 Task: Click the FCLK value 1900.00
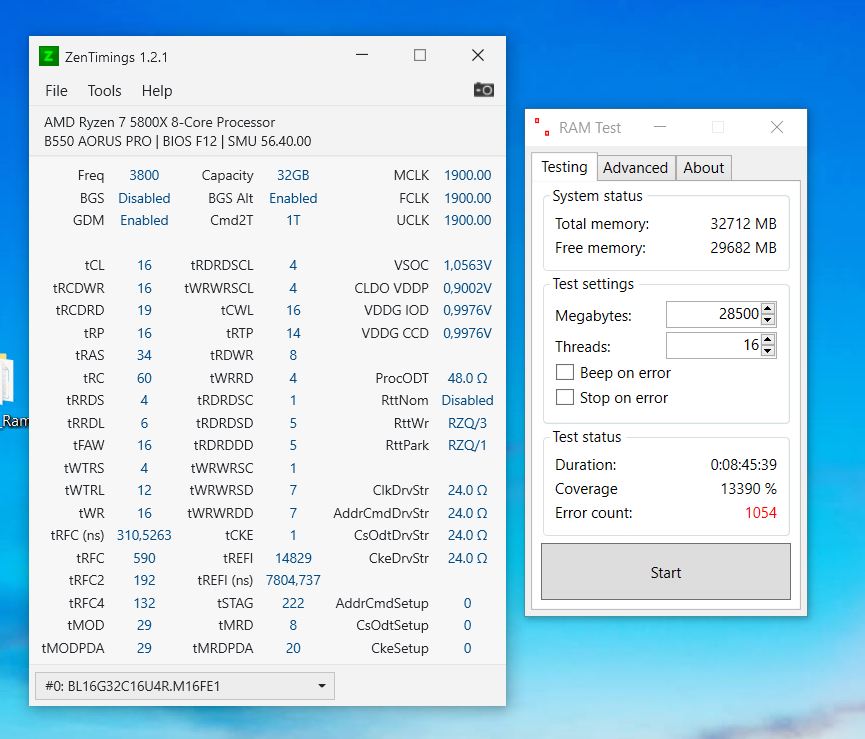pyautogui.click(x=467, y=198)
